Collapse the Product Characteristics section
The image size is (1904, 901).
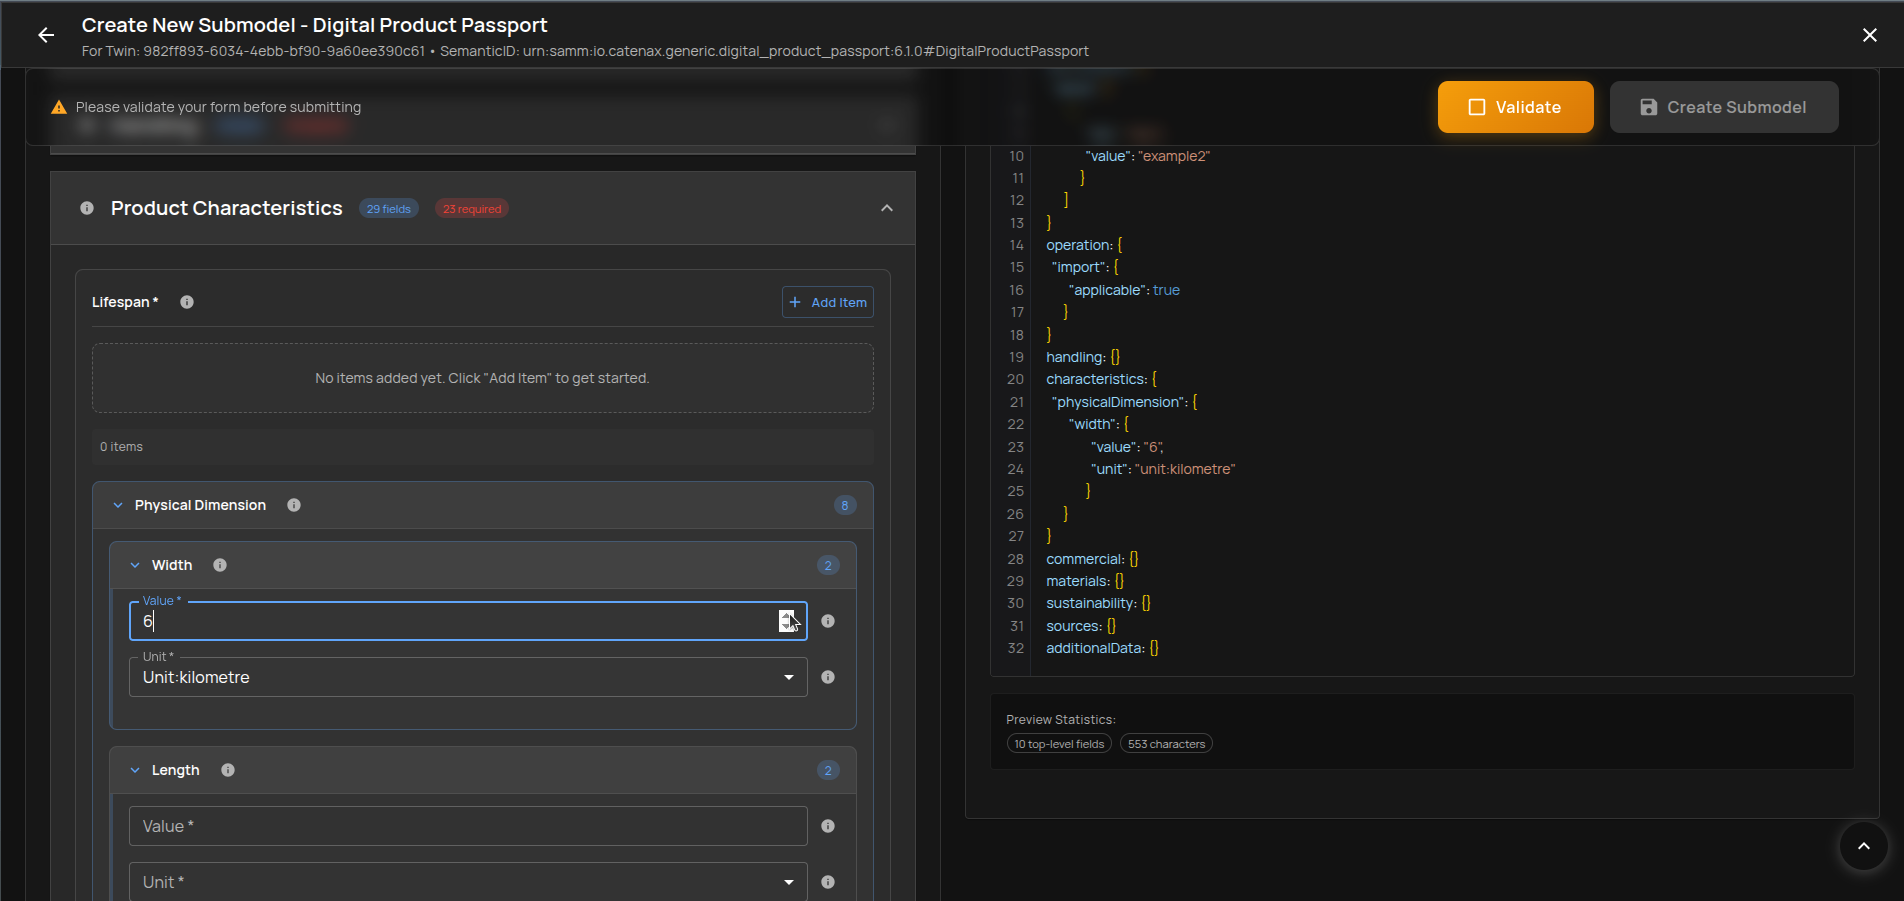point(886,208)
